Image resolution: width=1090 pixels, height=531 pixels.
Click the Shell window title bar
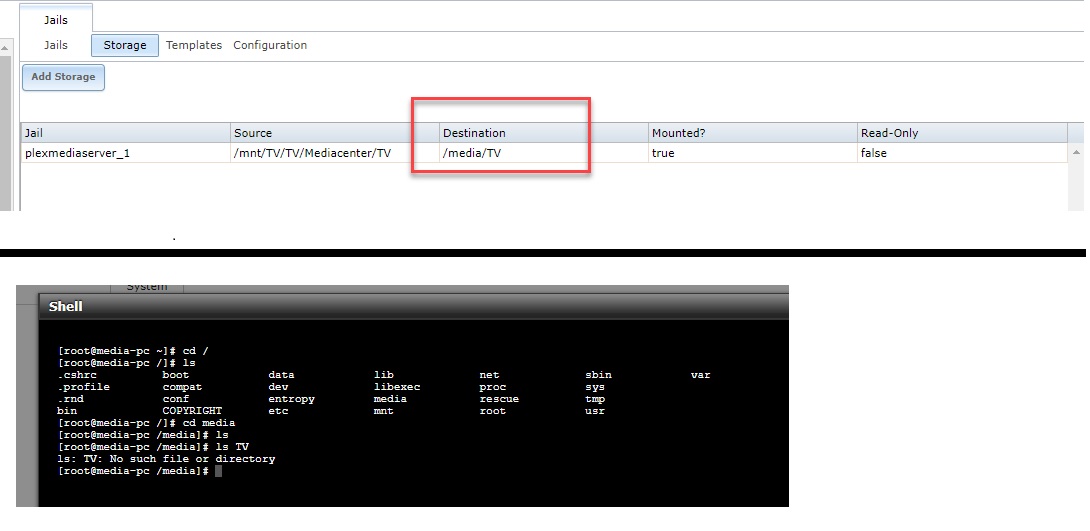tap(414, 307)
